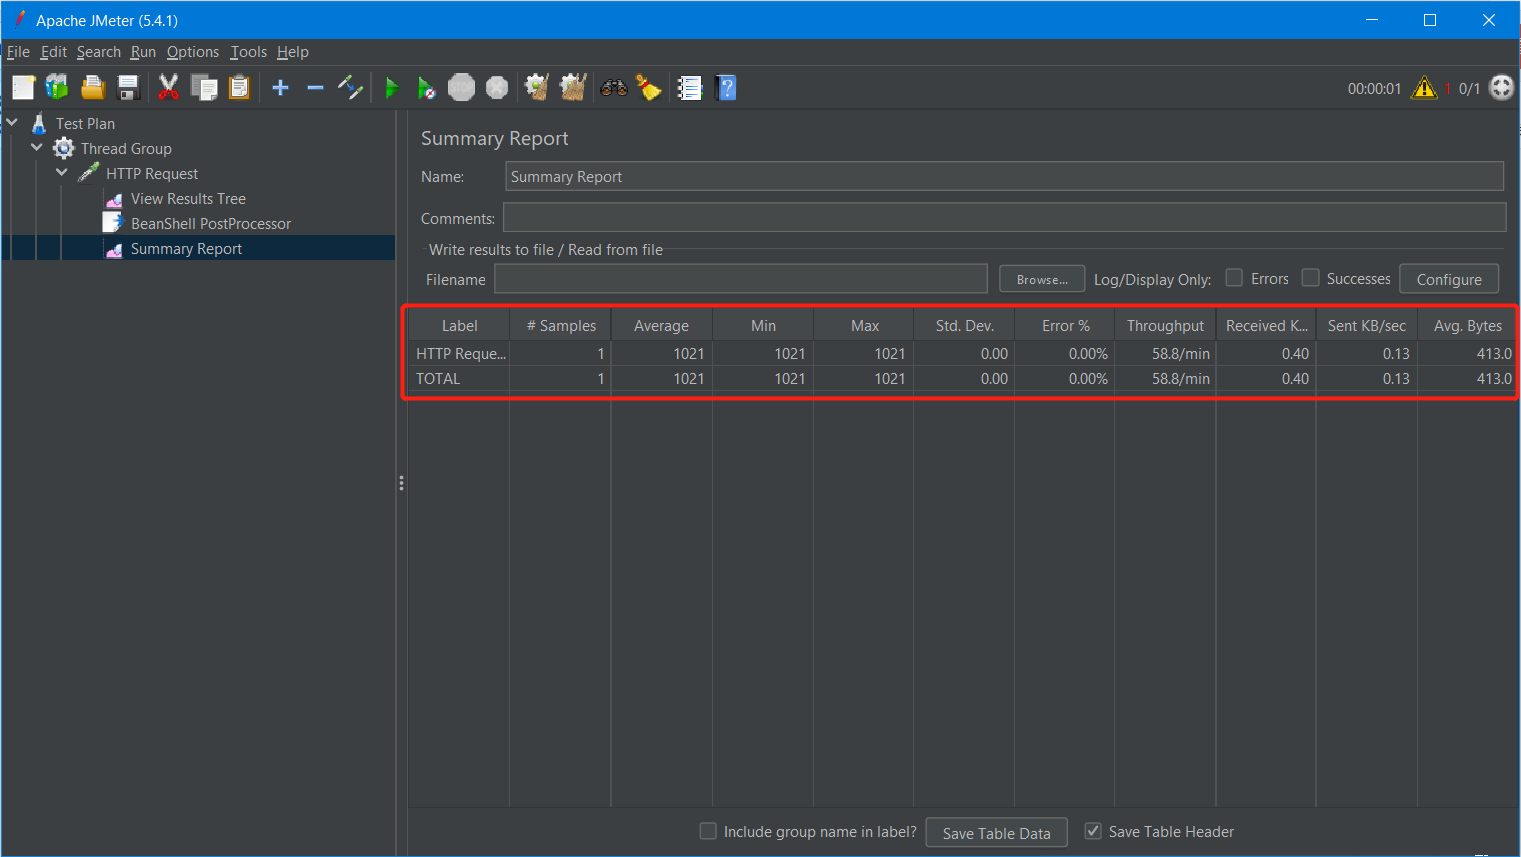The image size is (1521, 857).
Task: Open the Search menu
Action: point(99,52)
